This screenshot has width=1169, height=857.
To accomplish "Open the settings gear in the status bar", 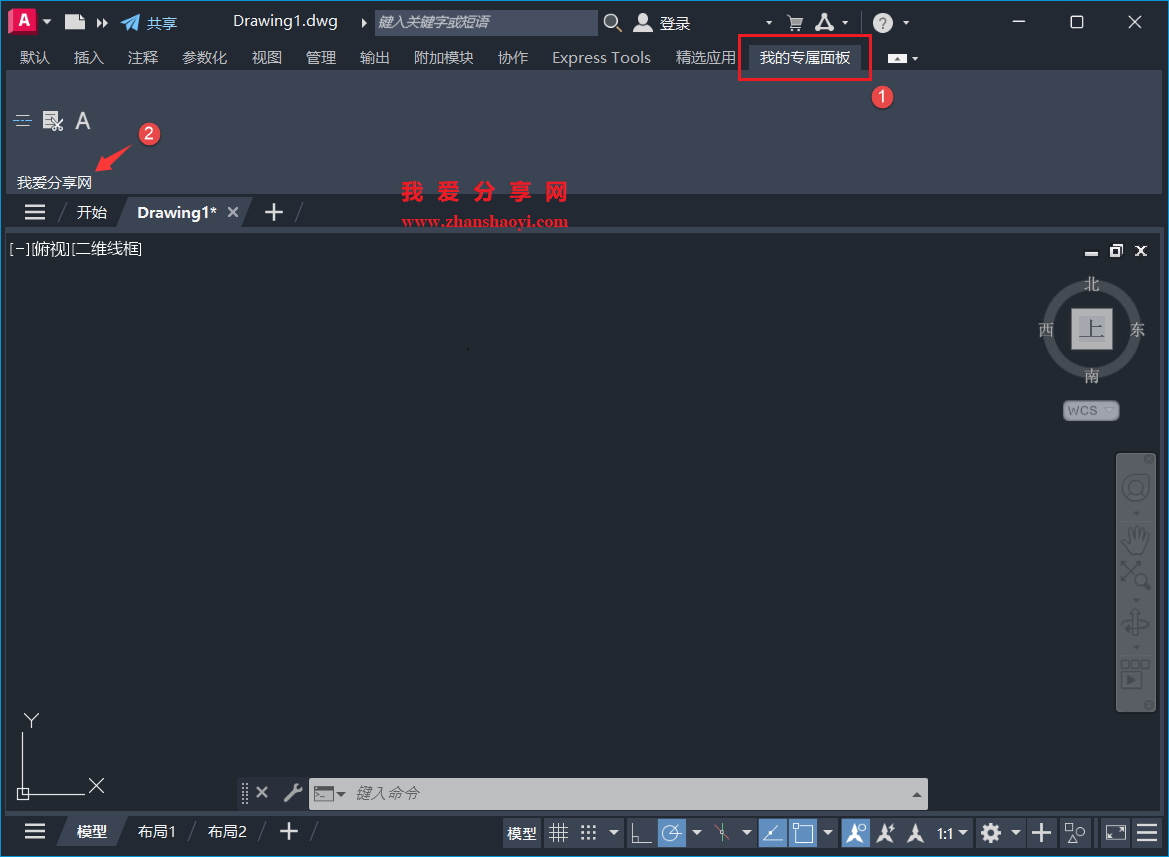I will pos(989,832).
